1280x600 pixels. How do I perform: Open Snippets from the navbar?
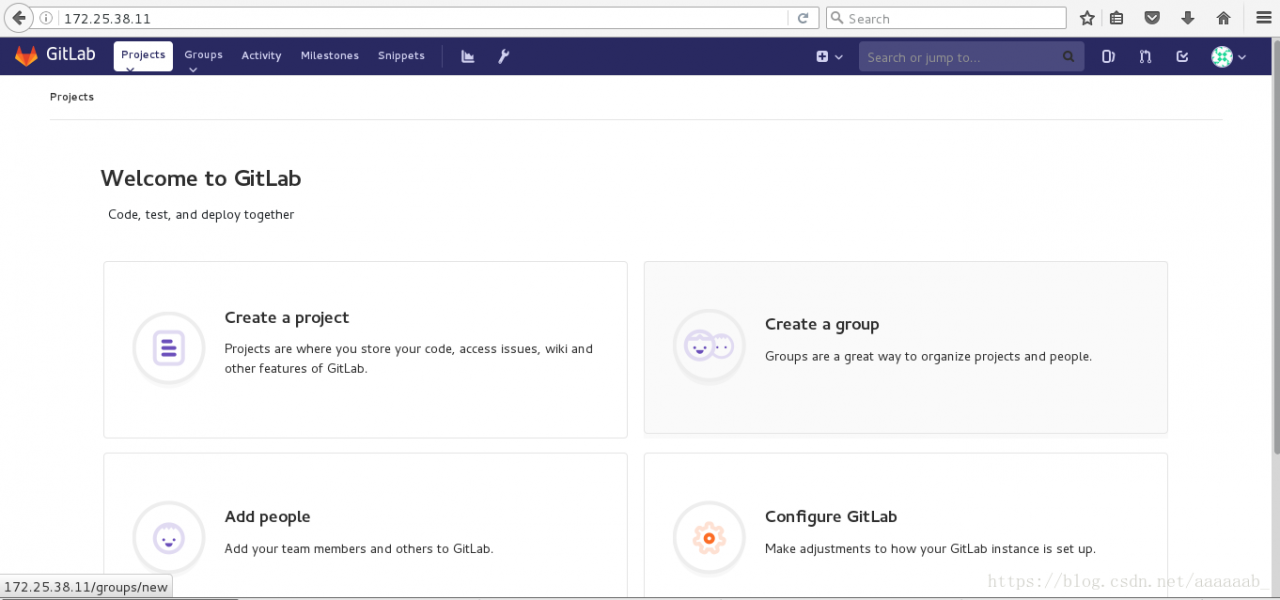click(x=401, y=56)
